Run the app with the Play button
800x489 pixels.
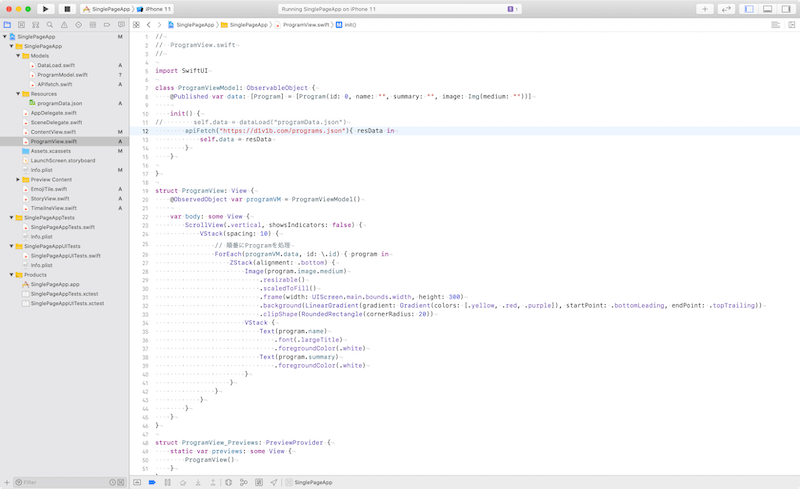[45, 9]
